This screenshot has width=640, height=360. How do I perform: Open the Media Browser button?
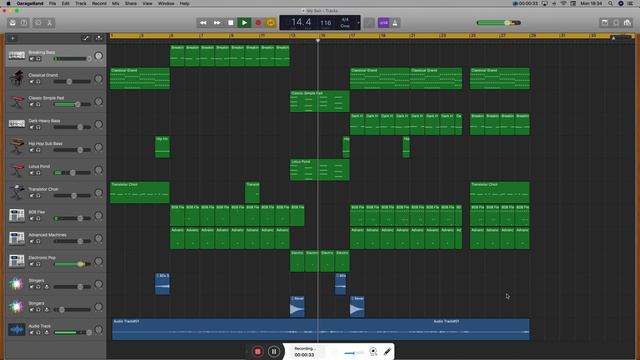(627, 23)
